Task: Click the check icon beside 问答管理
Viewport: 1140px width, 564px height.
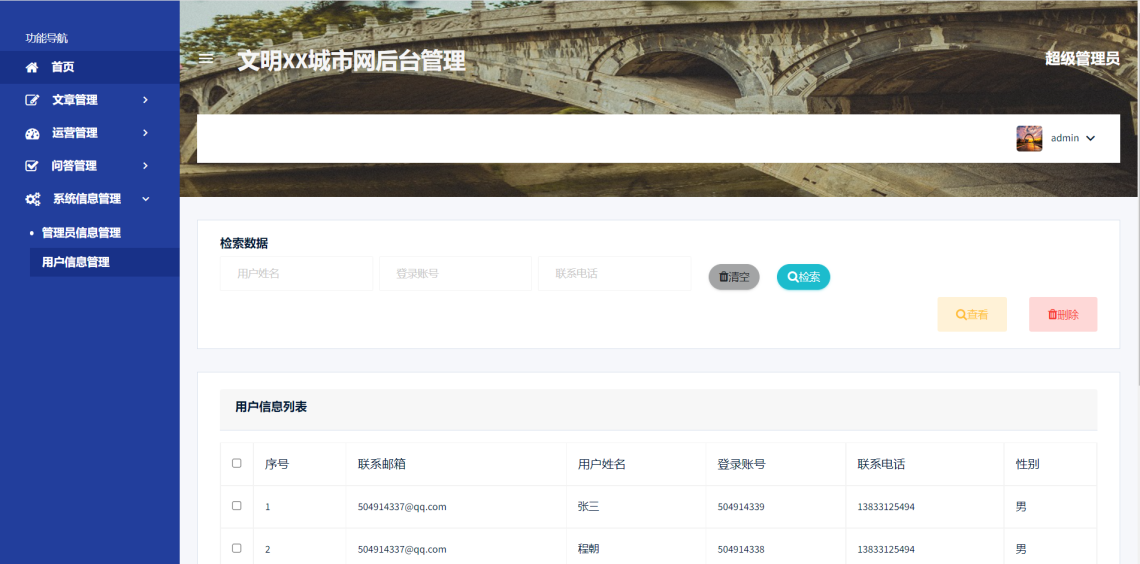Action: [x=31, y=166]
